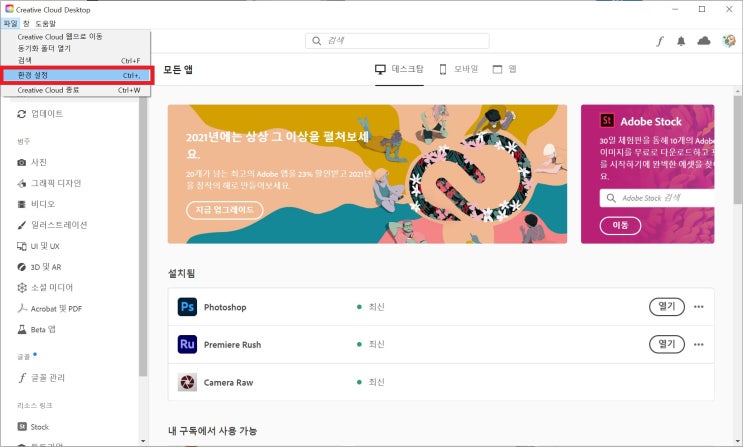Image resolution: width=743 pixels, height=447 pixels.
Task: Click the Premiere Rush app icon
Action: point(187,344)
